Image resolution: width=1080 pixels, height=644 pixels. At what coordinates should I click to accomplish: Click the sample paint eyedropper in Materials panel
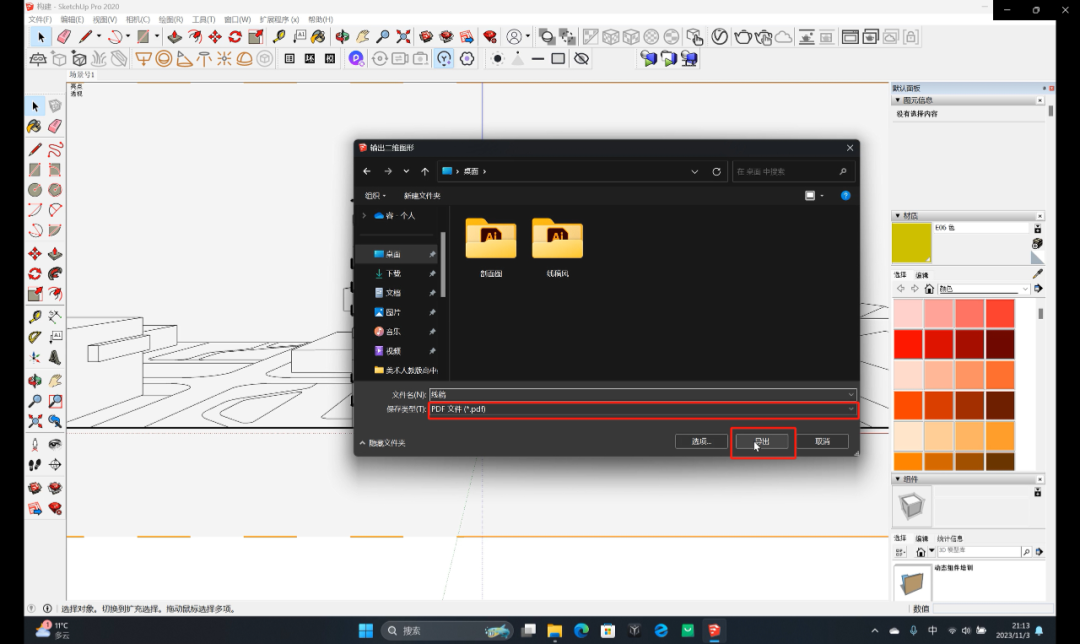(1037, 274)
